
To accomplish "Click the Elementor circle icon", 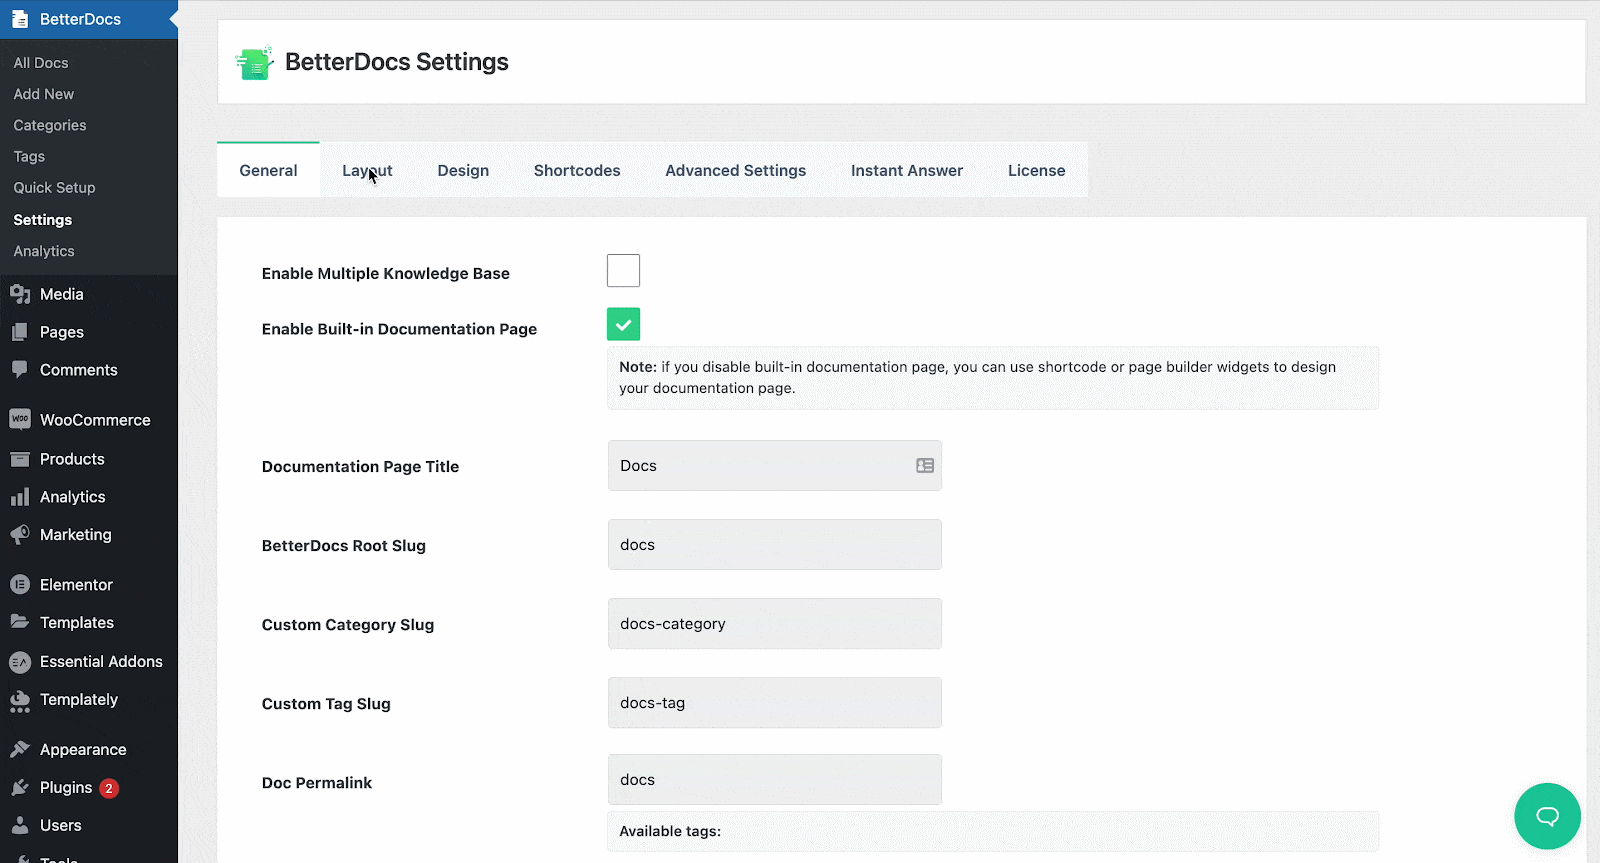I will [20, 585].
